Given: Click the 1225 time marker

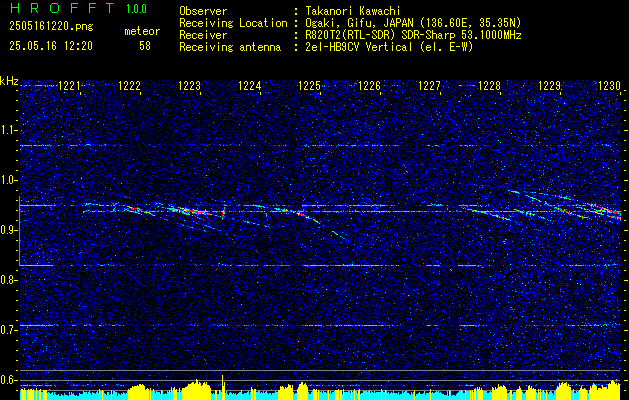Looking at the screenshot, I should (x=310, y=85).
